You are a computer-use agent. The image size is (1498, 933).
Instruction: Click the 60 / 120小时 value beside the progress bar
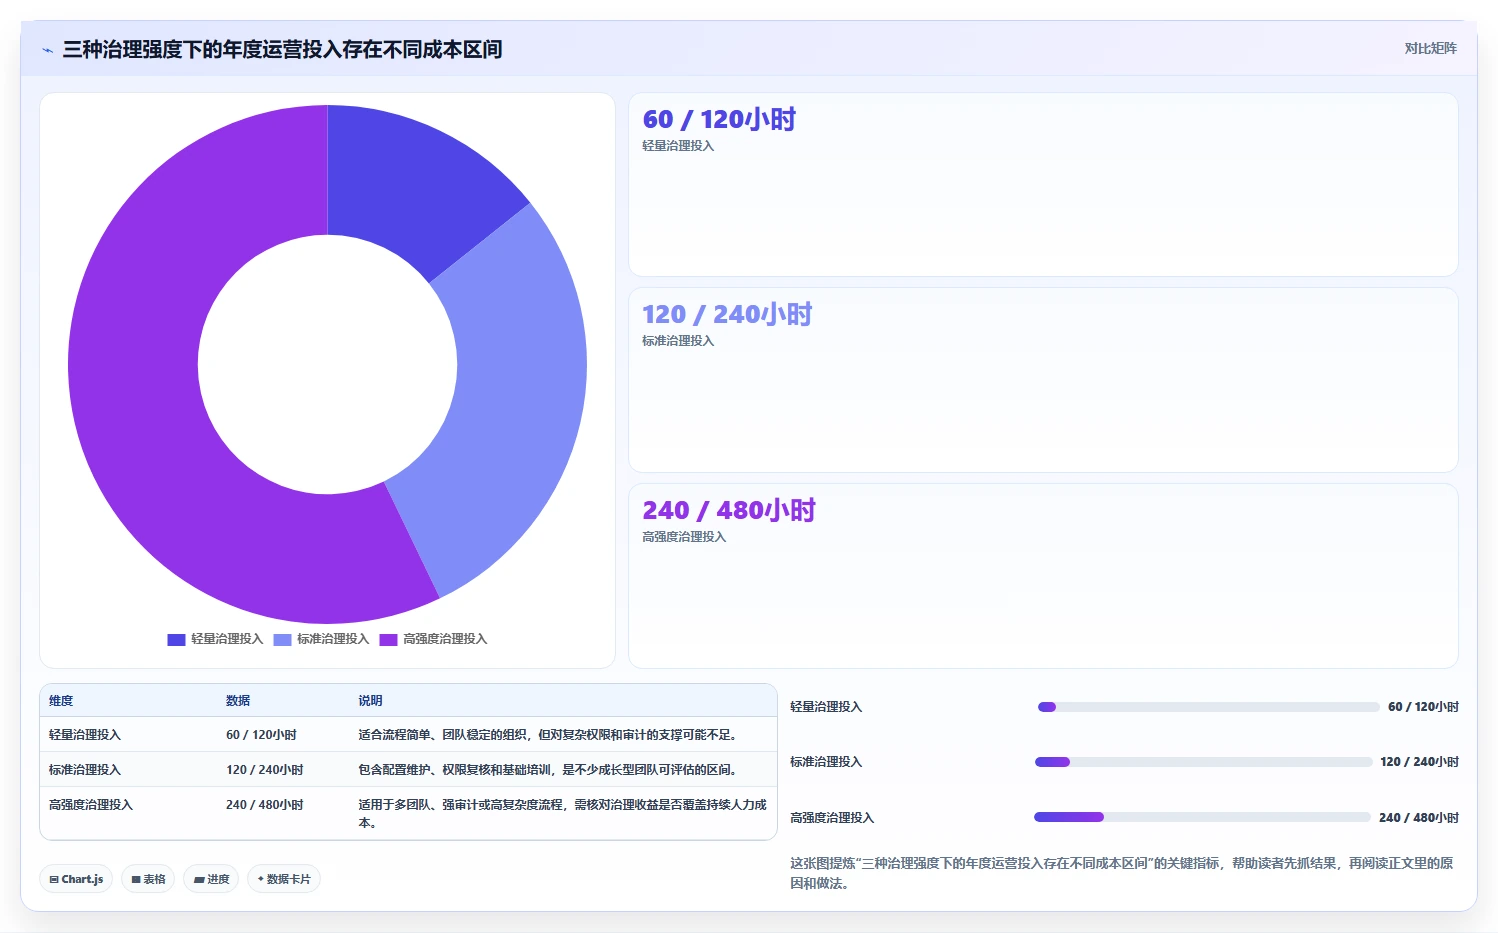[x=1423, y=707]
